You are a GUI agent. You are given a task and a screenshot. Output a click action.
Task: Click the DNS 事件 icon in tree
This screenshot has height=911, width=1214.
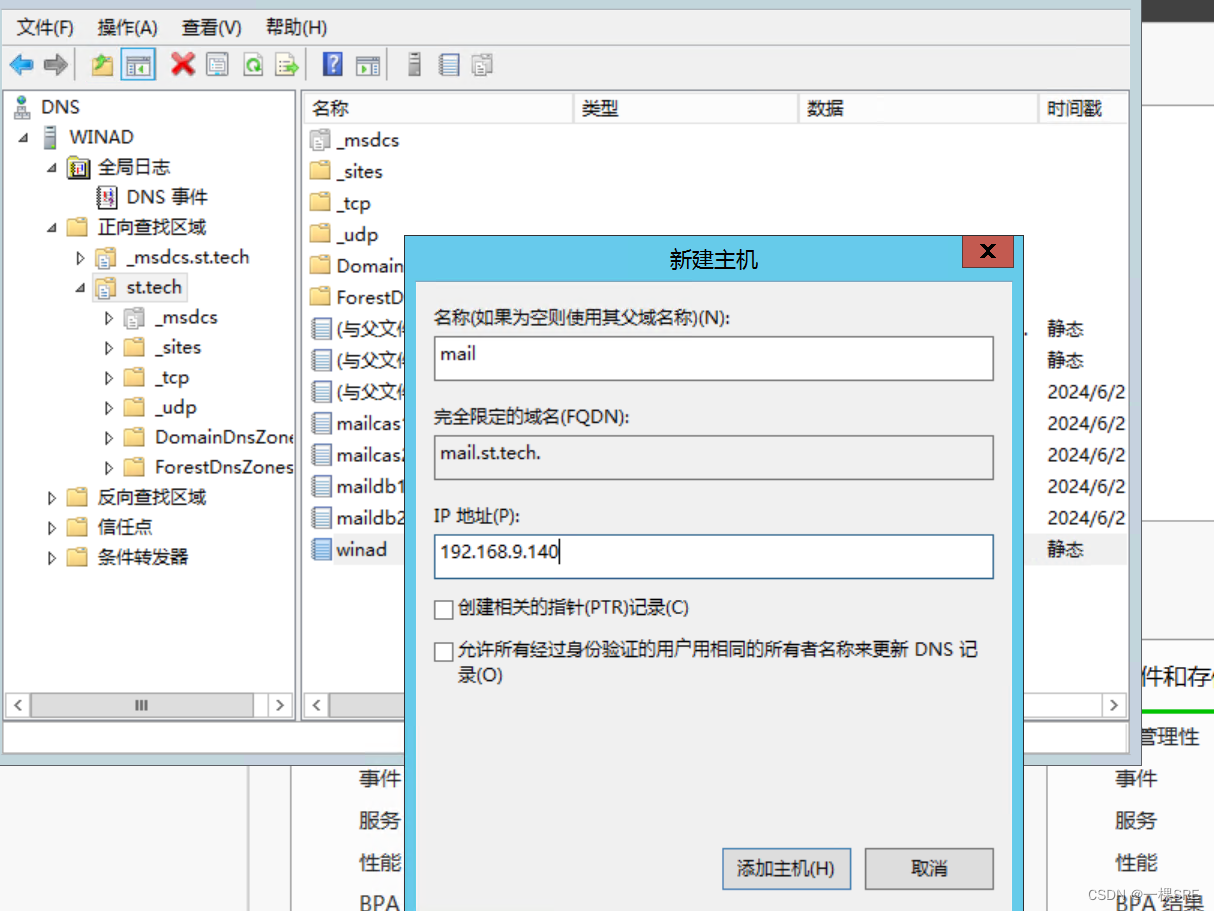(107, 197)
